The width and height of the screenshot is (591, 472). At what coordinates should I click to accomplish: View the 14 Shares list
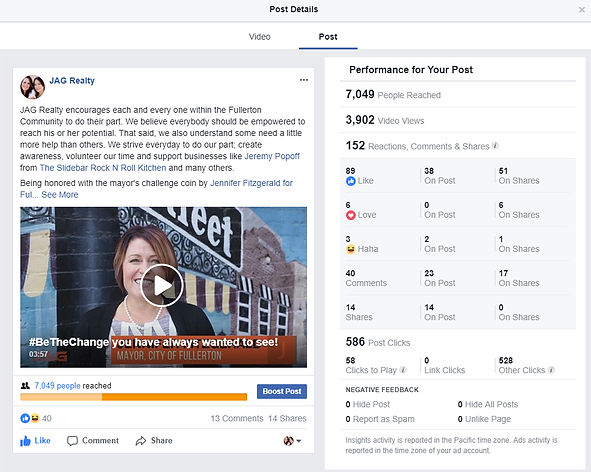[287, 418]
